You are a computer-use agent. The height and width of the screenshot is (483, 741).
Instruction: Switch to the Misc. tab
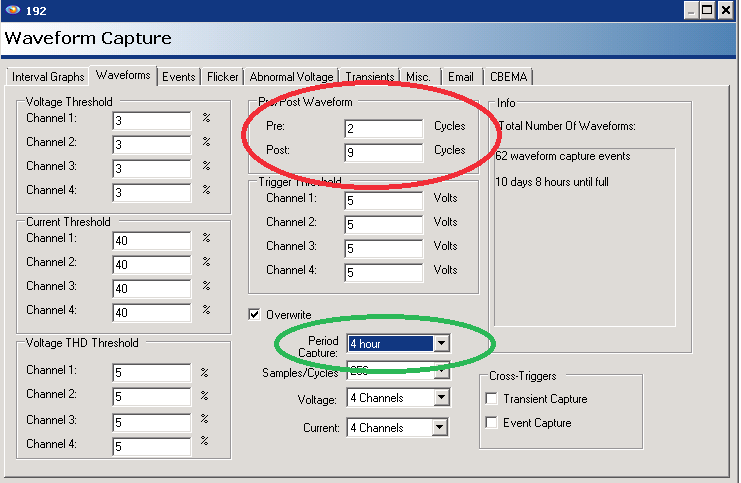(419, 77)
